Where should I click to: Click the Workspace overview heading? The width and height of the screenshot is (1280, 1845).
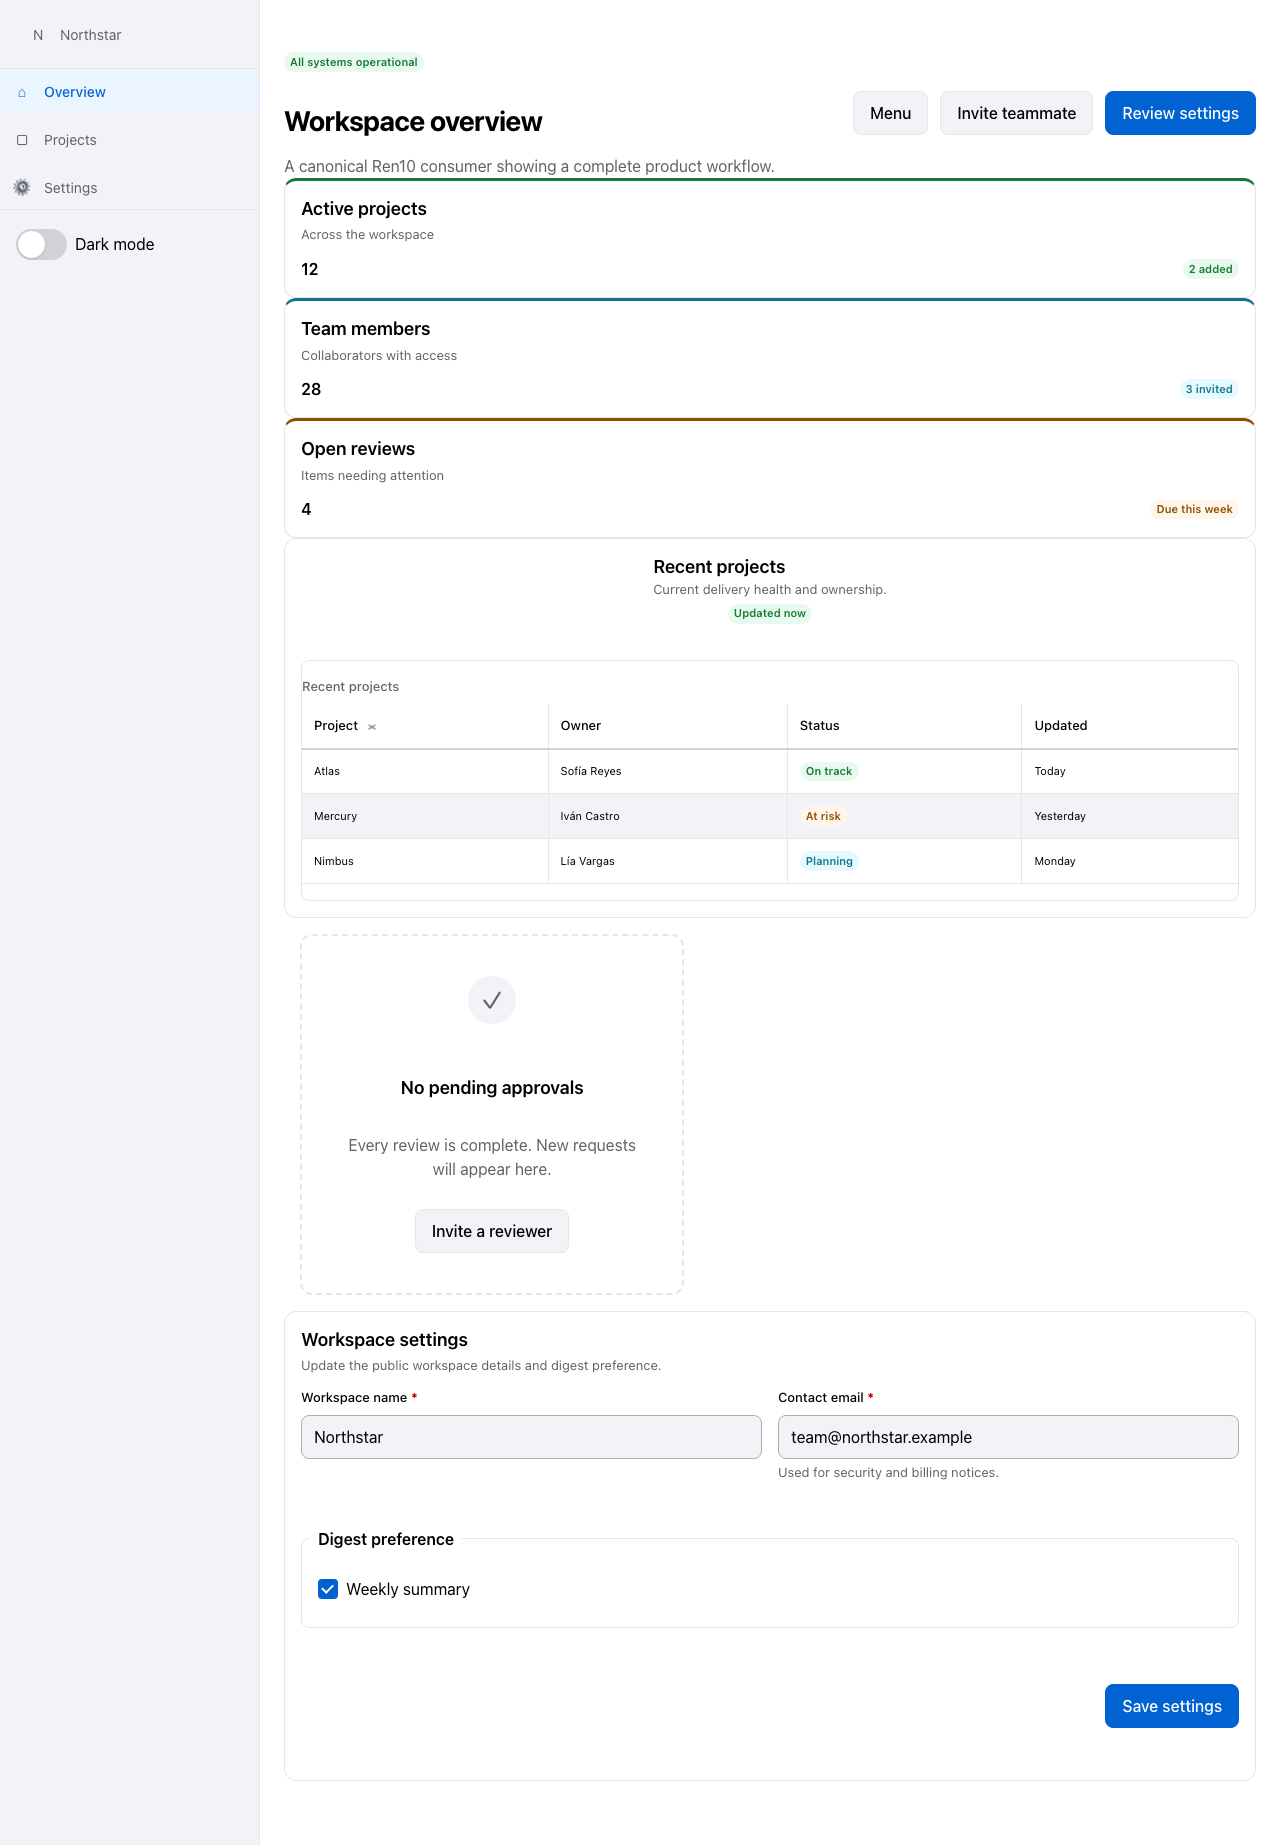(413, 122)
